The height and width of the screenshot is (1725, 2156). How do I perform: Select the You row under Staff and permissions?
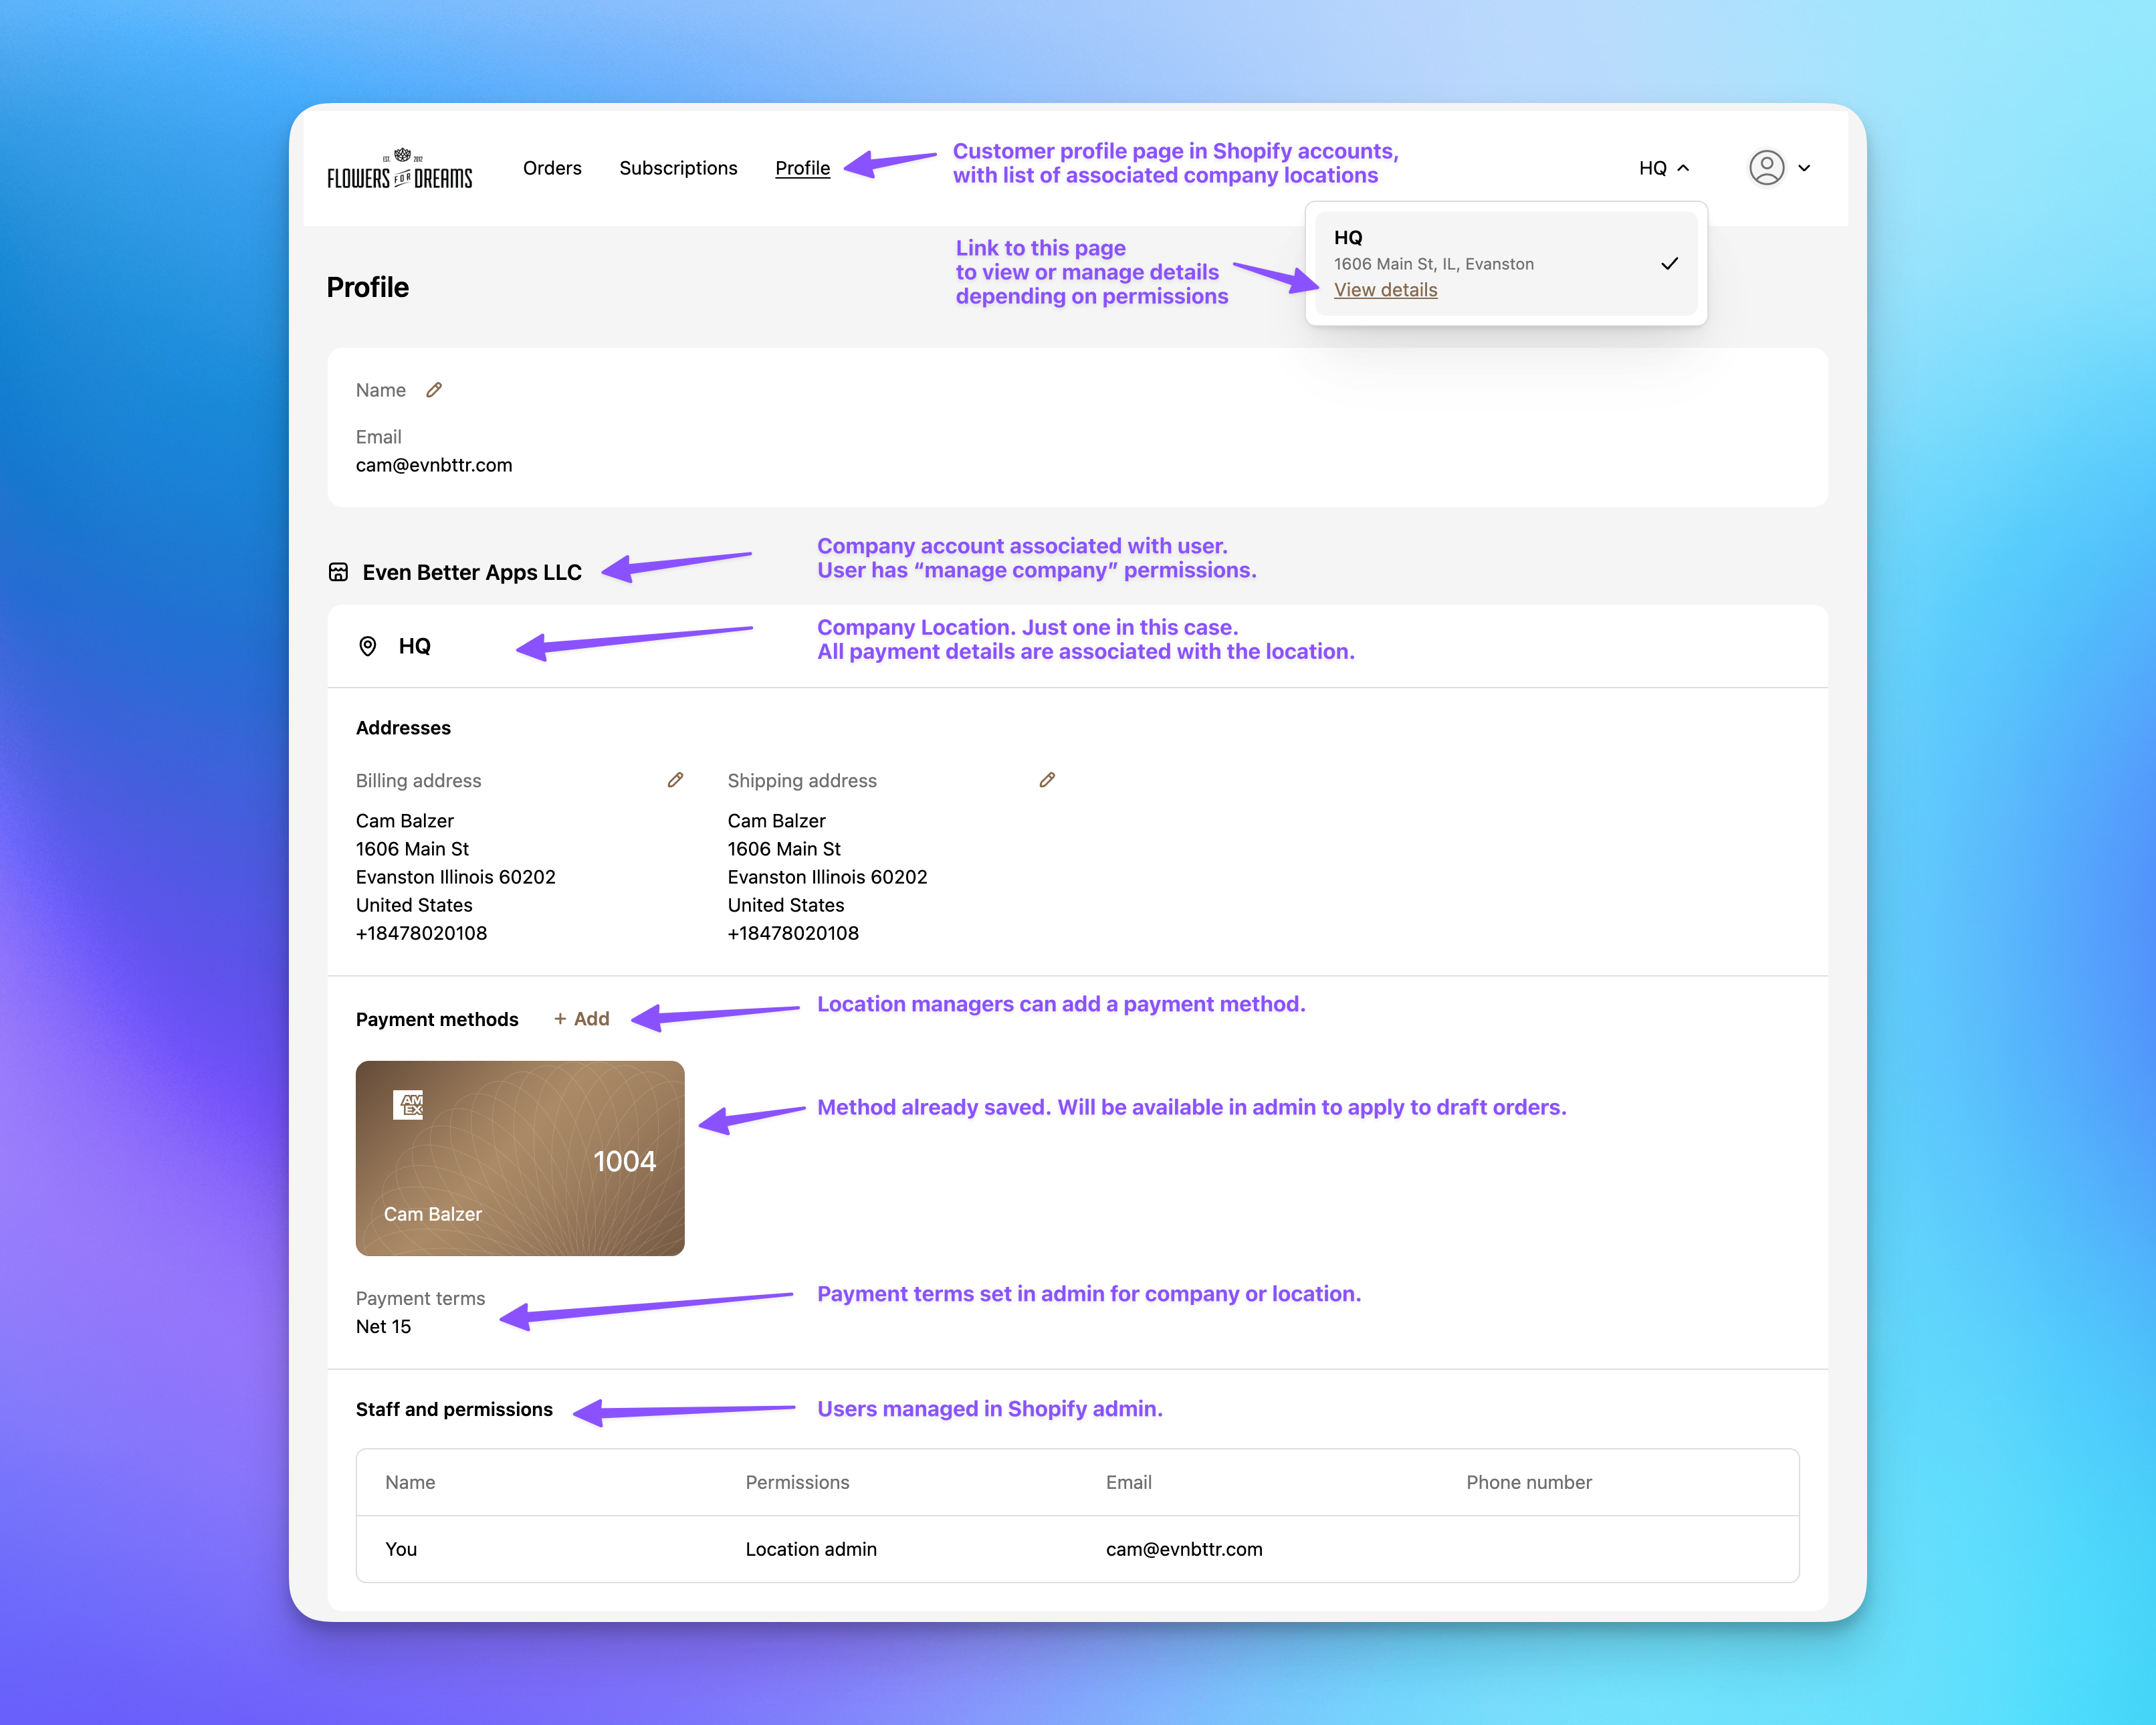pos(401,1549)
